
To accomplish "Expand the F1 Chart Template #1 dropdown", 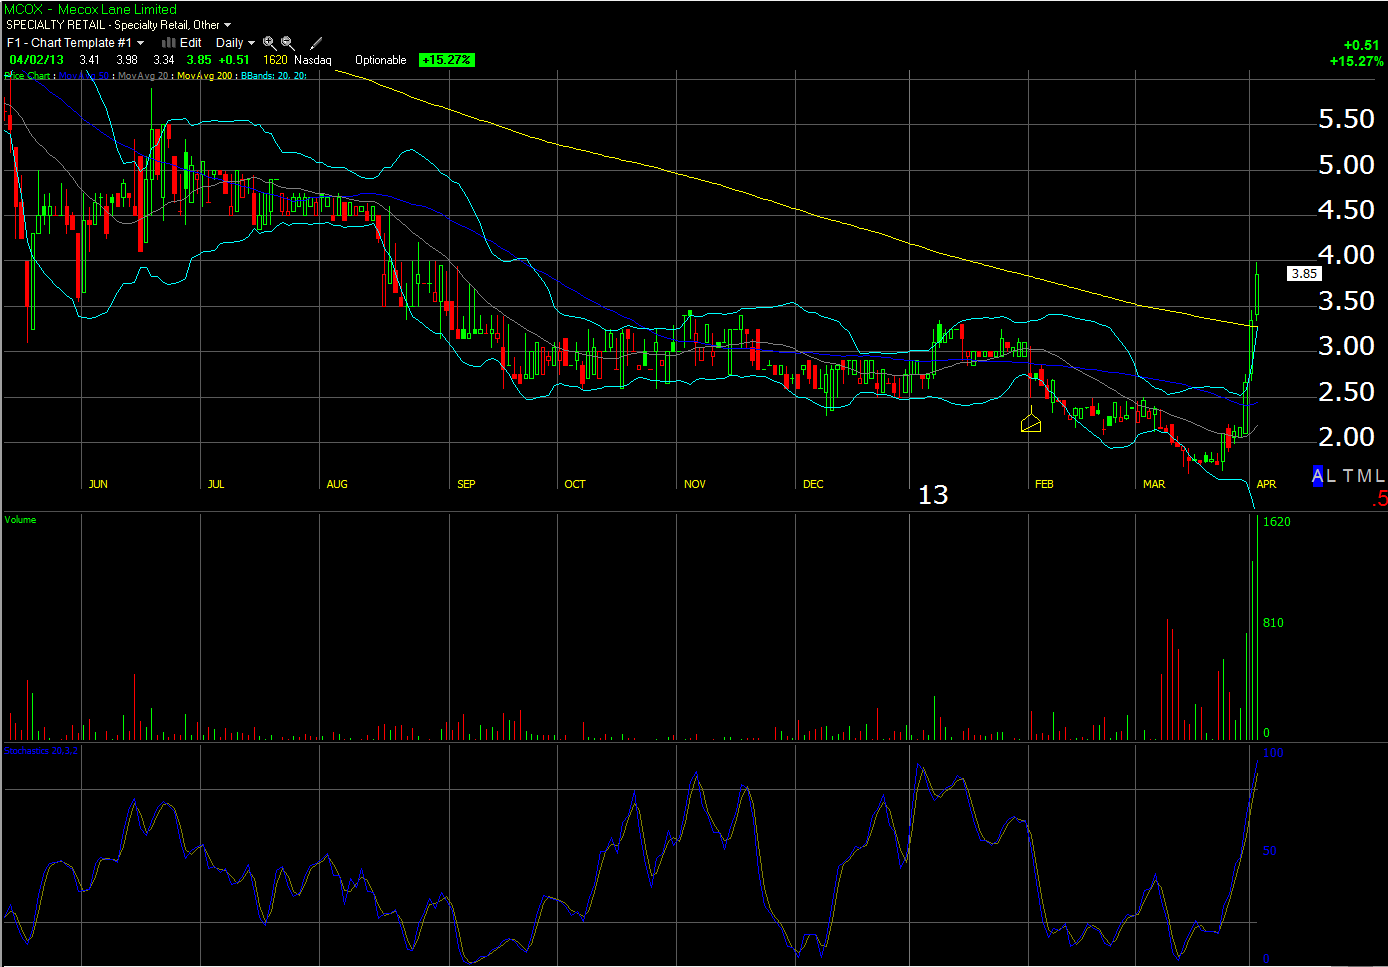I will [140, 43].
